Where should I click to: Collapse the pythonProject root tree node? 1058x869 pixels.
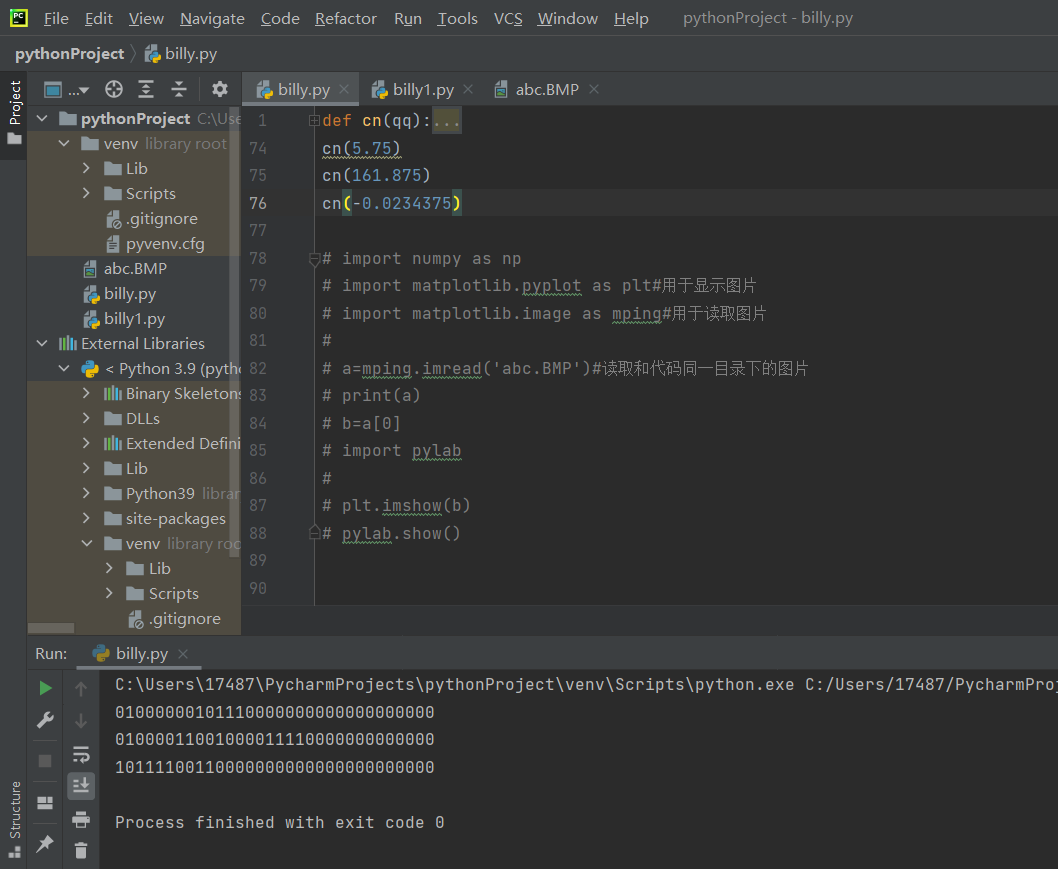(x=42, y=119)
